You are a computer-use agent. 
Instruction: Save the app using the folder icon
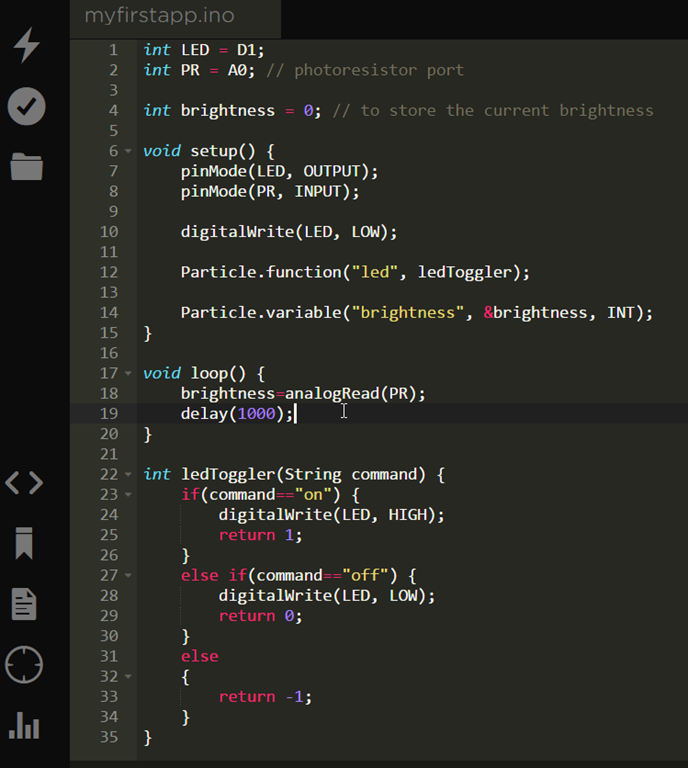click(26, 166)
